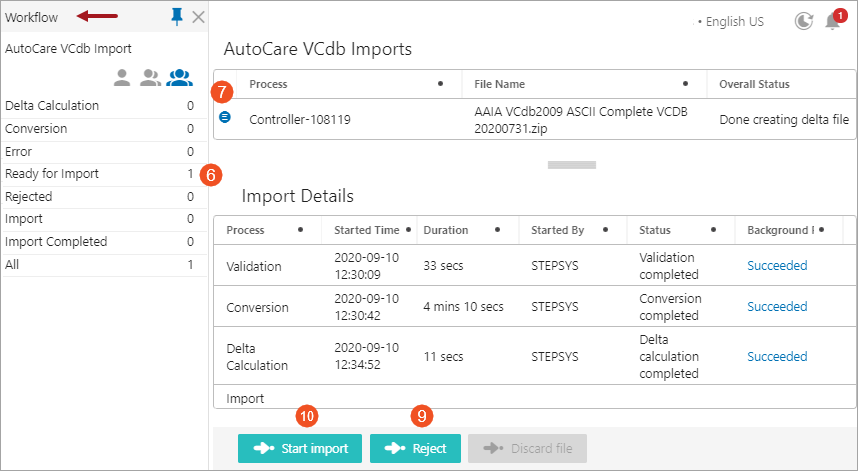The height and width of the screenshot is (471, 858).
Task: Click the gray splitter handle between tables
Action: 572,165
